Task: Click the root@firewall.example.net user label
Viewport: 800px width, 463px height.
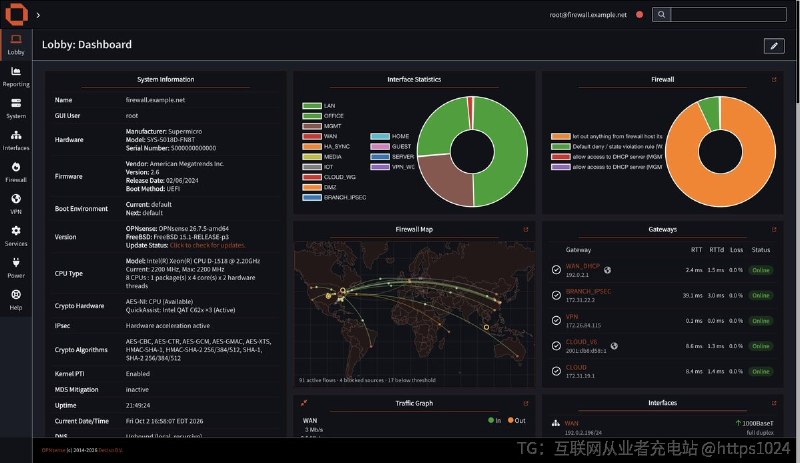Action: (588, 15)
